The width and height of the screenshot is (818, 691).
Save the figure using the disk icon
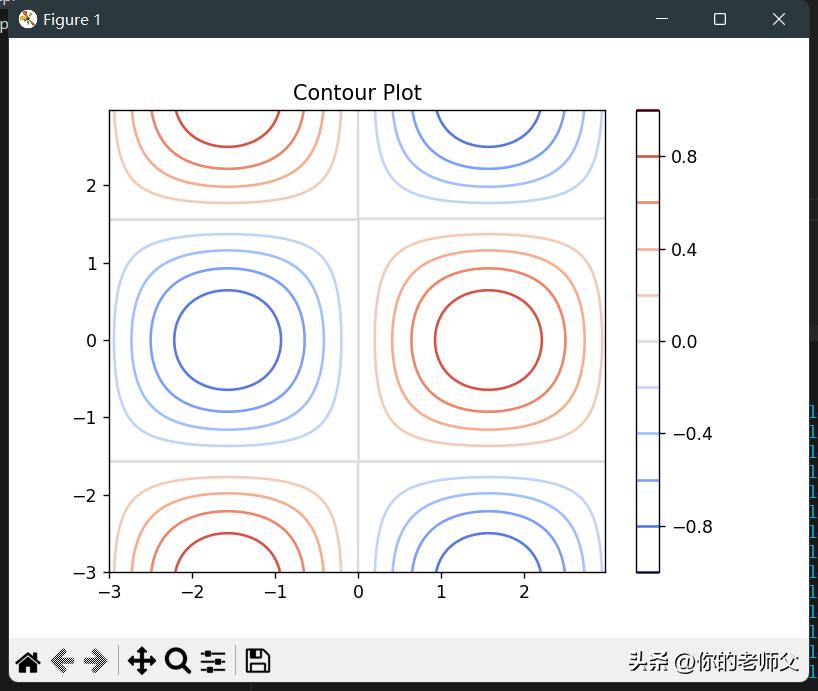click(257, 660)
